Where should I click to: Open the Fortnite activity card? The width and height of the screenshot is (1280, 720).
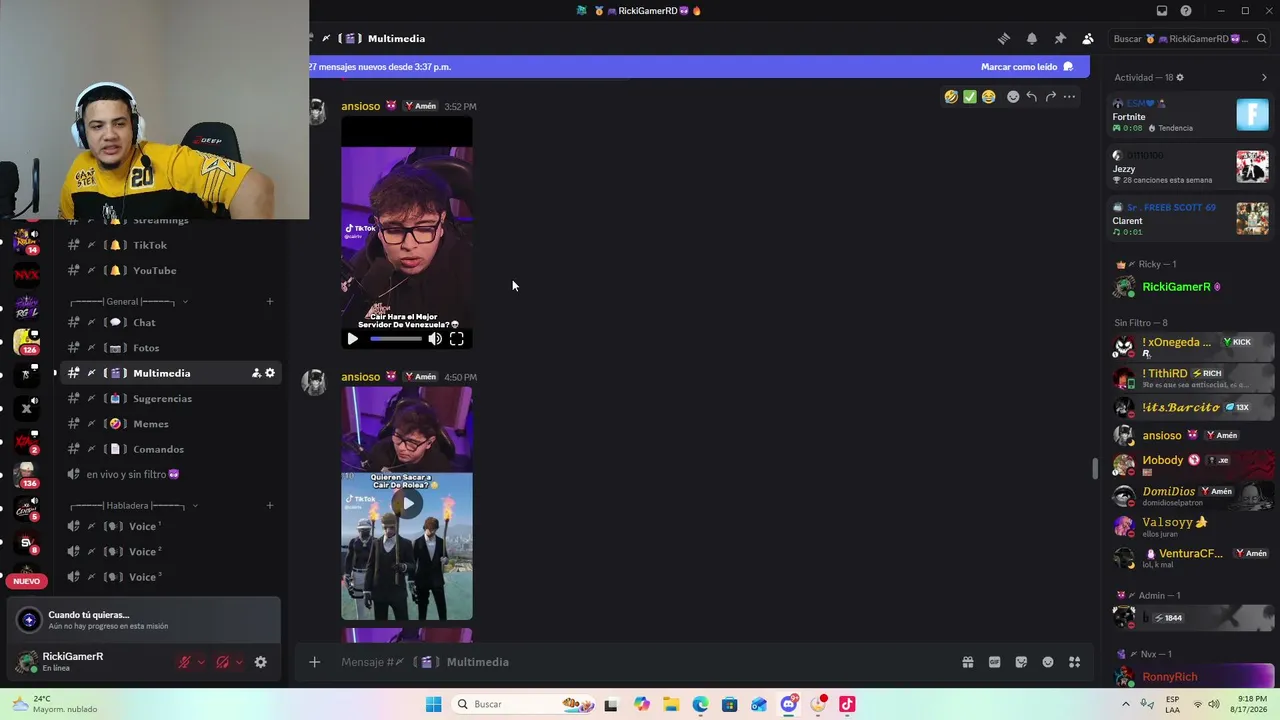[x=1190, y=115]
